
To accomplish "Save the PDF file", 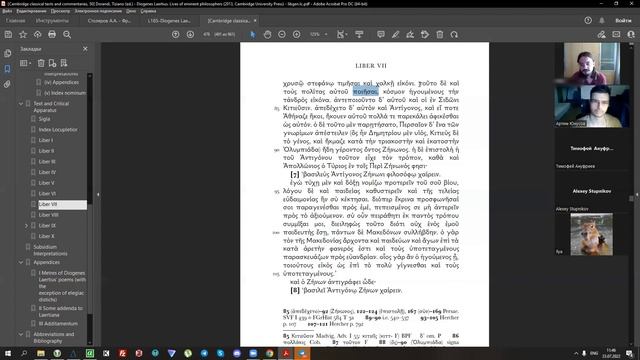I will (x=8, y=35).
